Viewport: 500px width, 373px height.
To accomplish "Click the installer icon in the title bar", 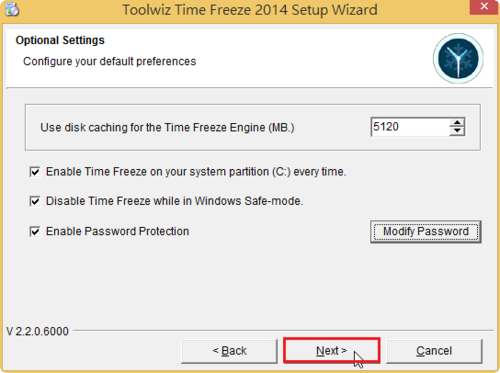I will point(12,9).
